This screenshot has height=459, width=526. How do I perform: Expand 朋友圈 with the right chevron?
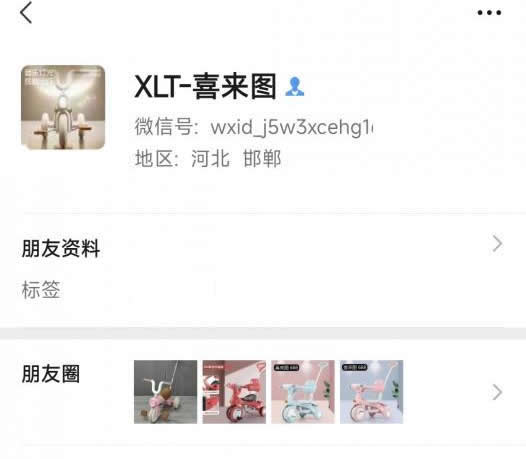(497, 392)
